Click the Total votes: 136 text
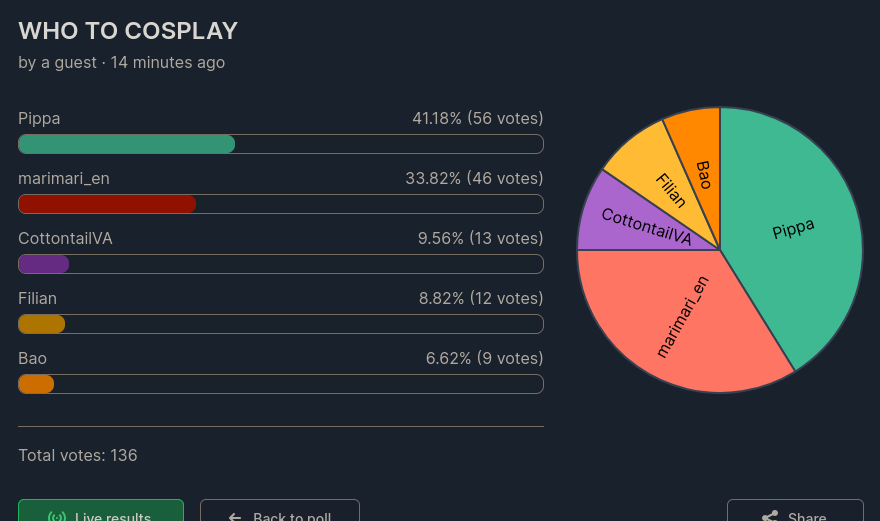The image size is (880, 521). click(x=77, y=455)
